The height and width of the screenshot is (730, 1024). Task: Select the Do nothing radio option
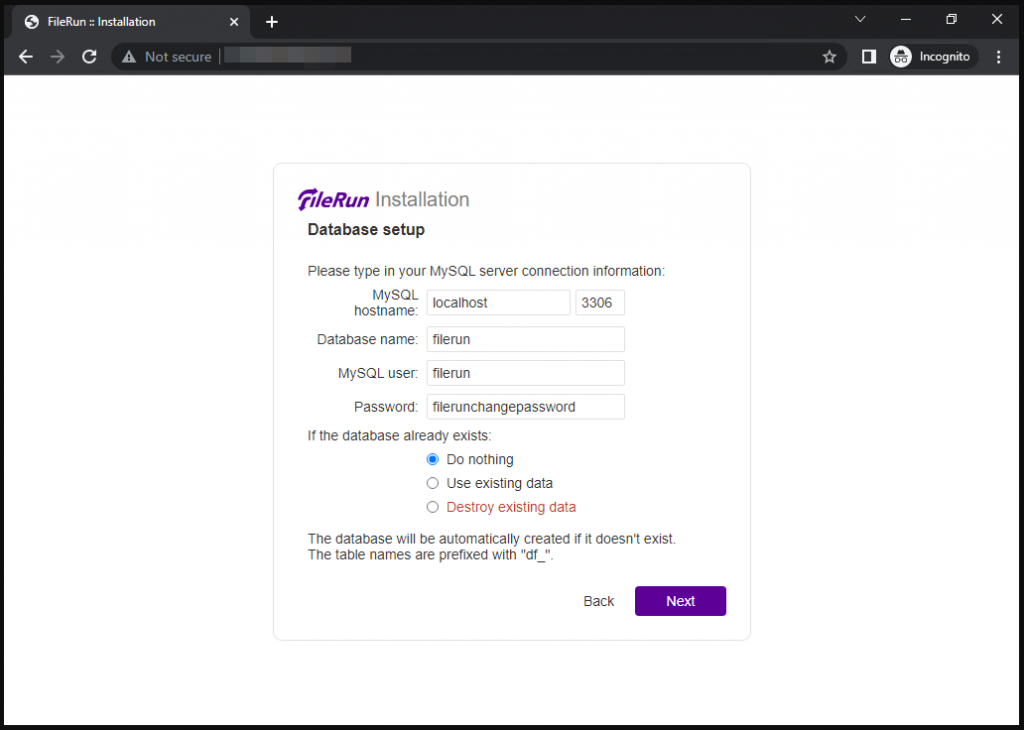pyautogui.click(x=432, y=459)
